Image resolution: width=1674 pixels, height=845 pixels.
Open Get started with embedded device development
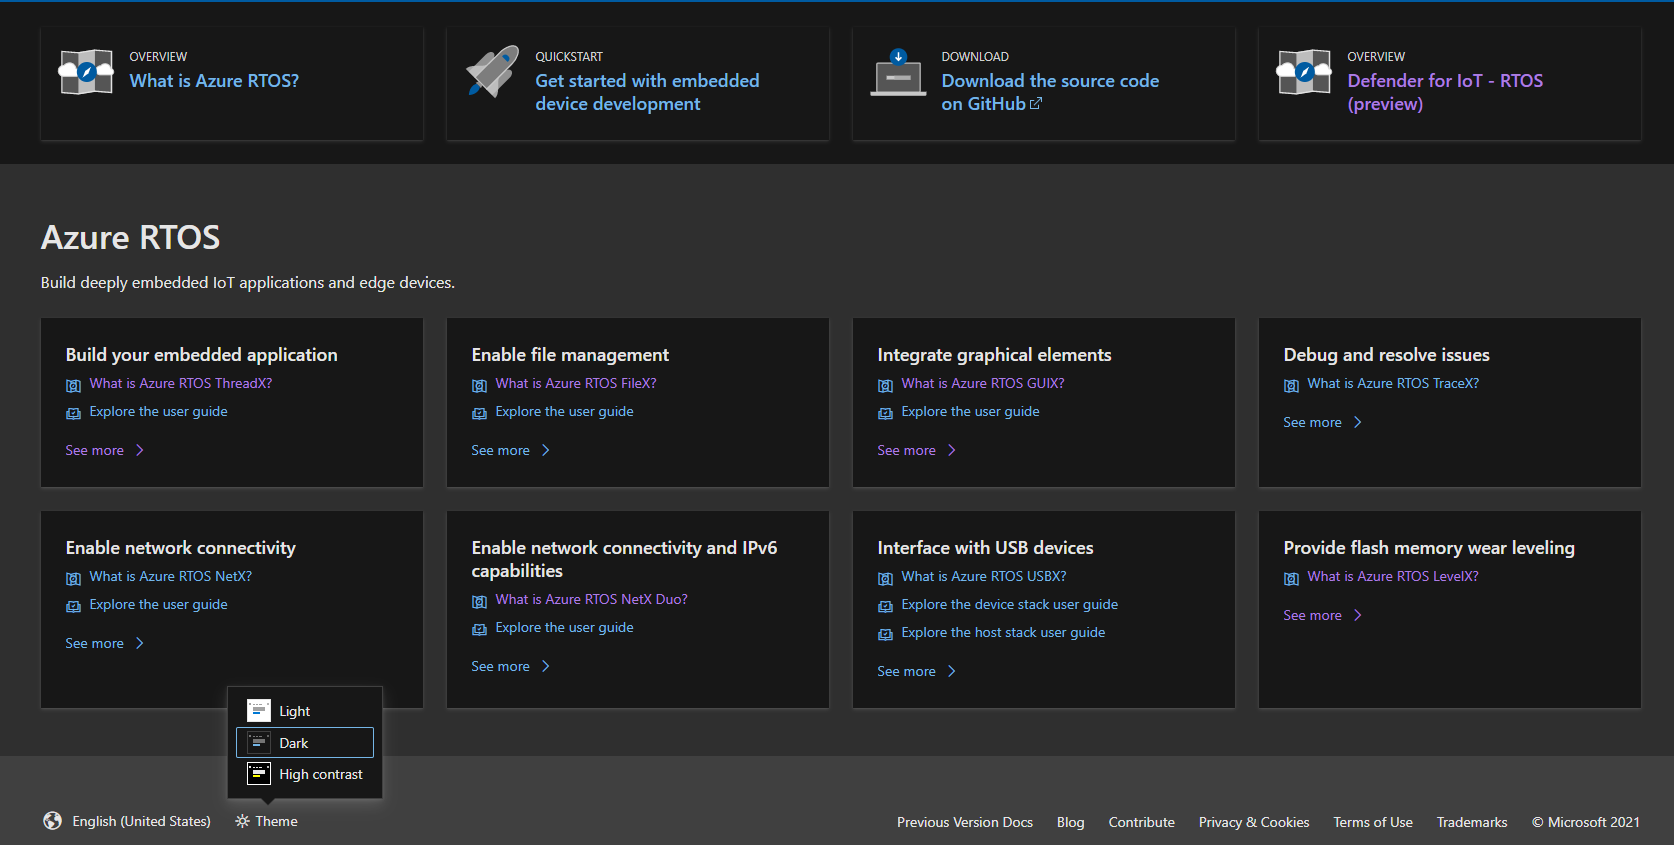(647, 92)
